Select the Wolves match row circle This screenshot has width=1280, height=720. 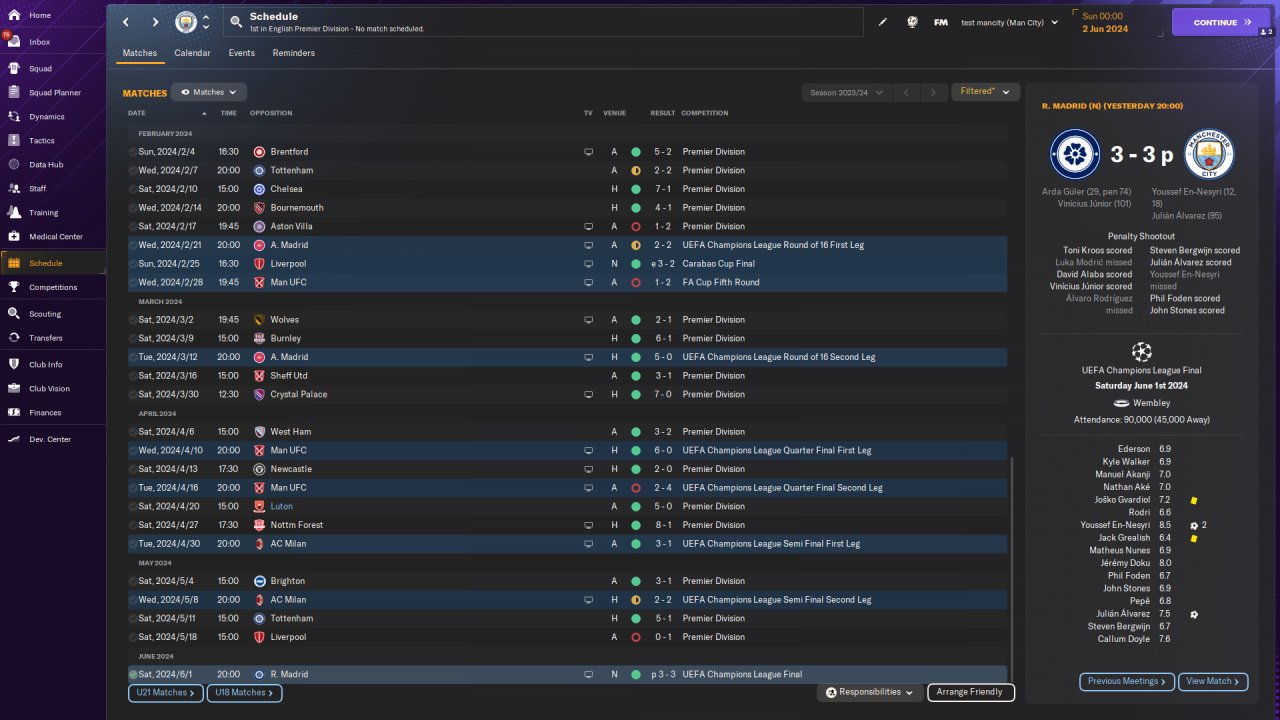134,320
